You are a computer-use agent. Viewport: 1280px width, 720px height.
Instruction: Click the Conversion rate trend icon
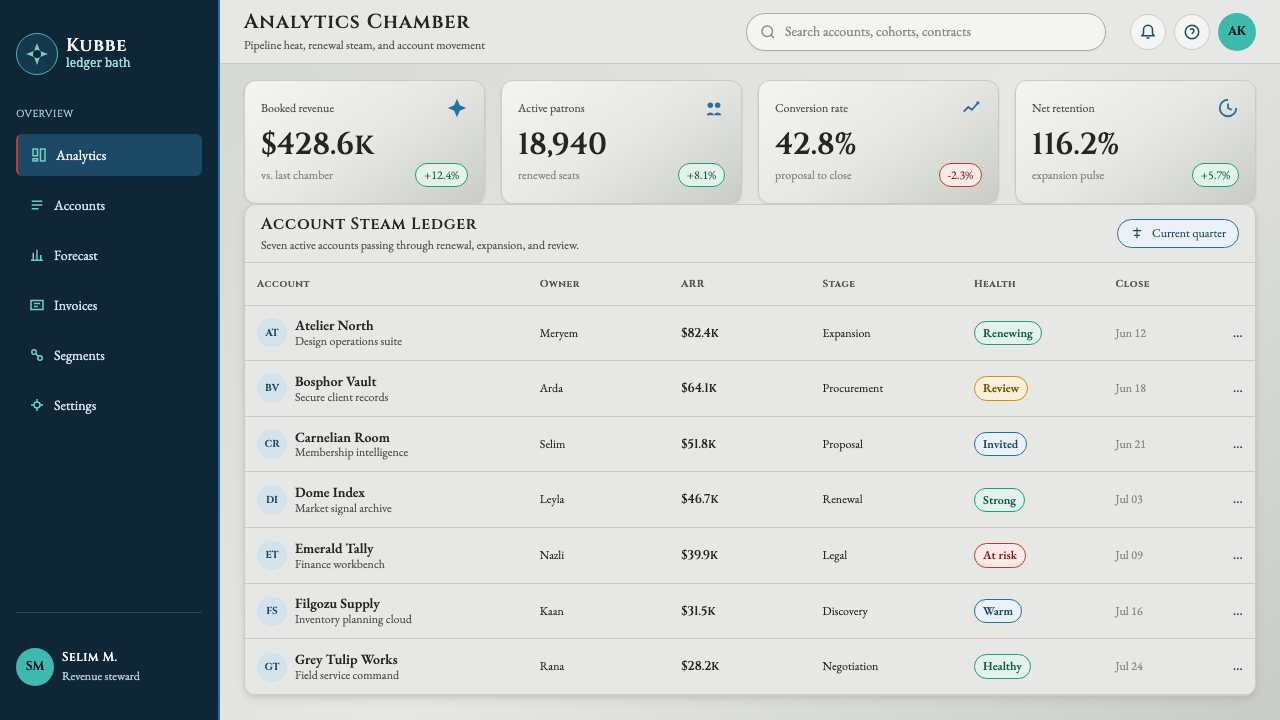tap(971, 108)
